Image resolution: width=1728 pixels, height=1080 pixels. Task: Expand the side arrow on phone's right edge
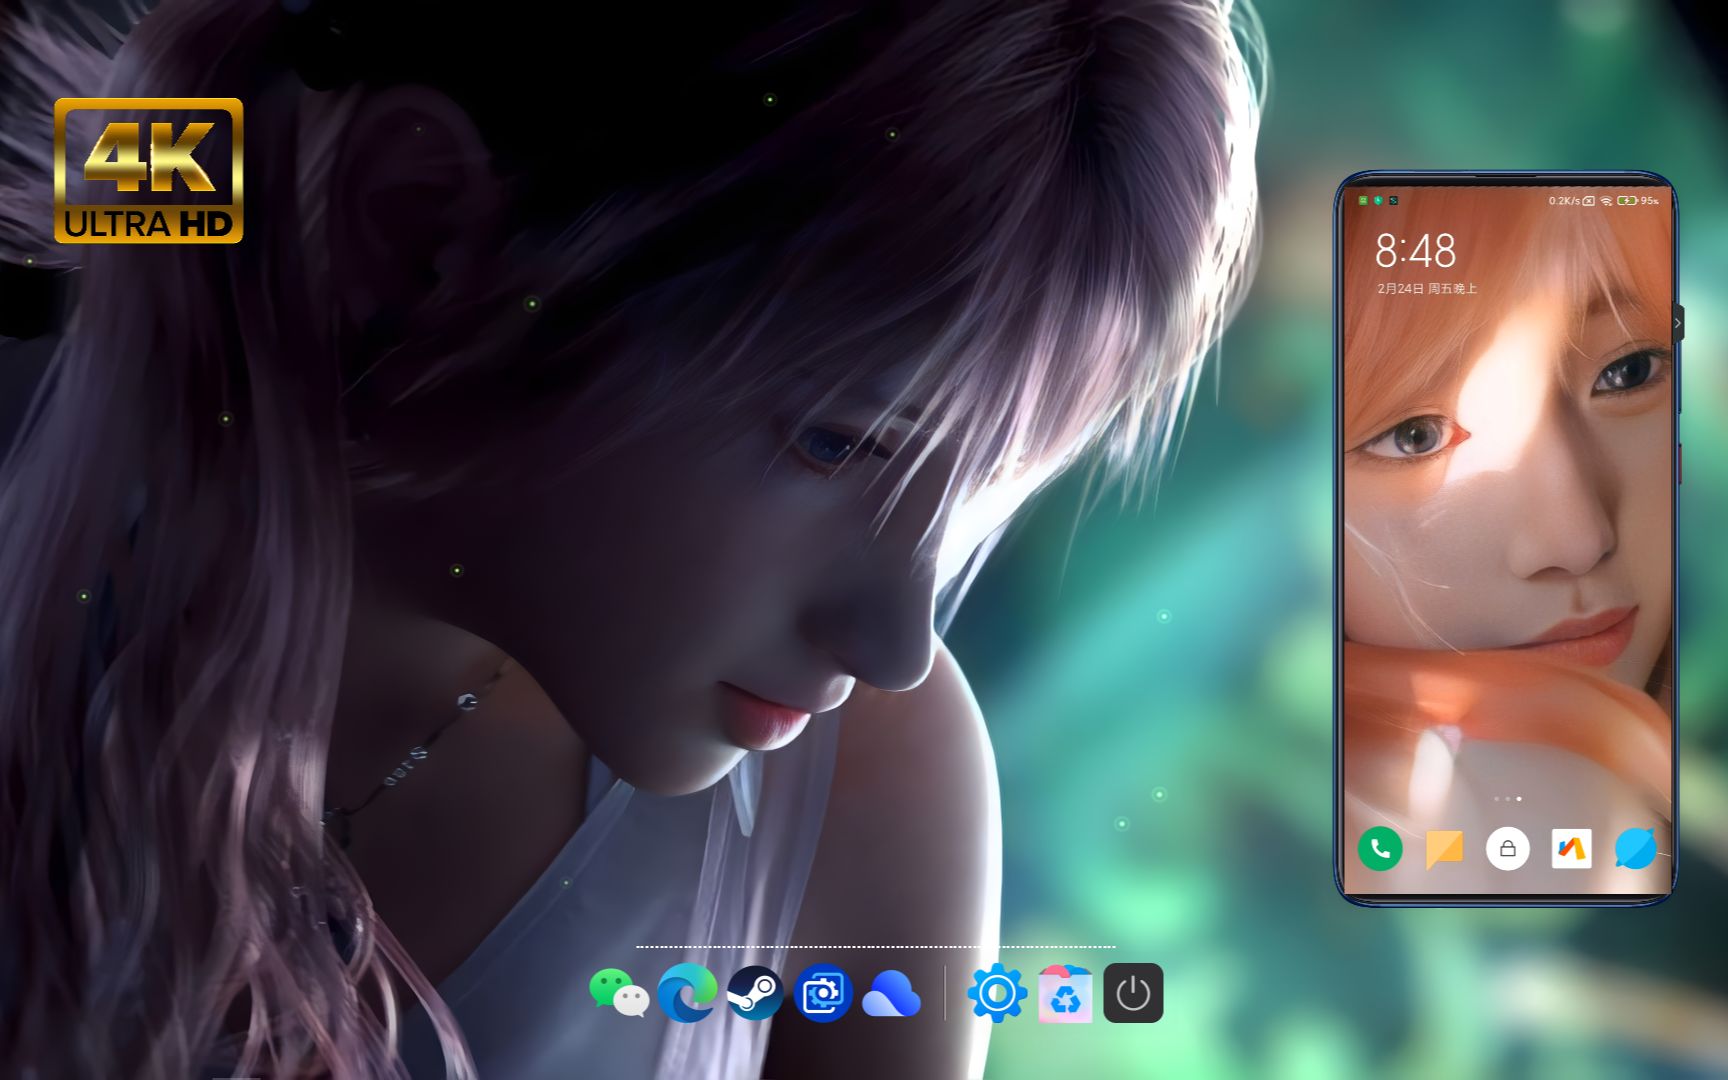(1677, 323)
